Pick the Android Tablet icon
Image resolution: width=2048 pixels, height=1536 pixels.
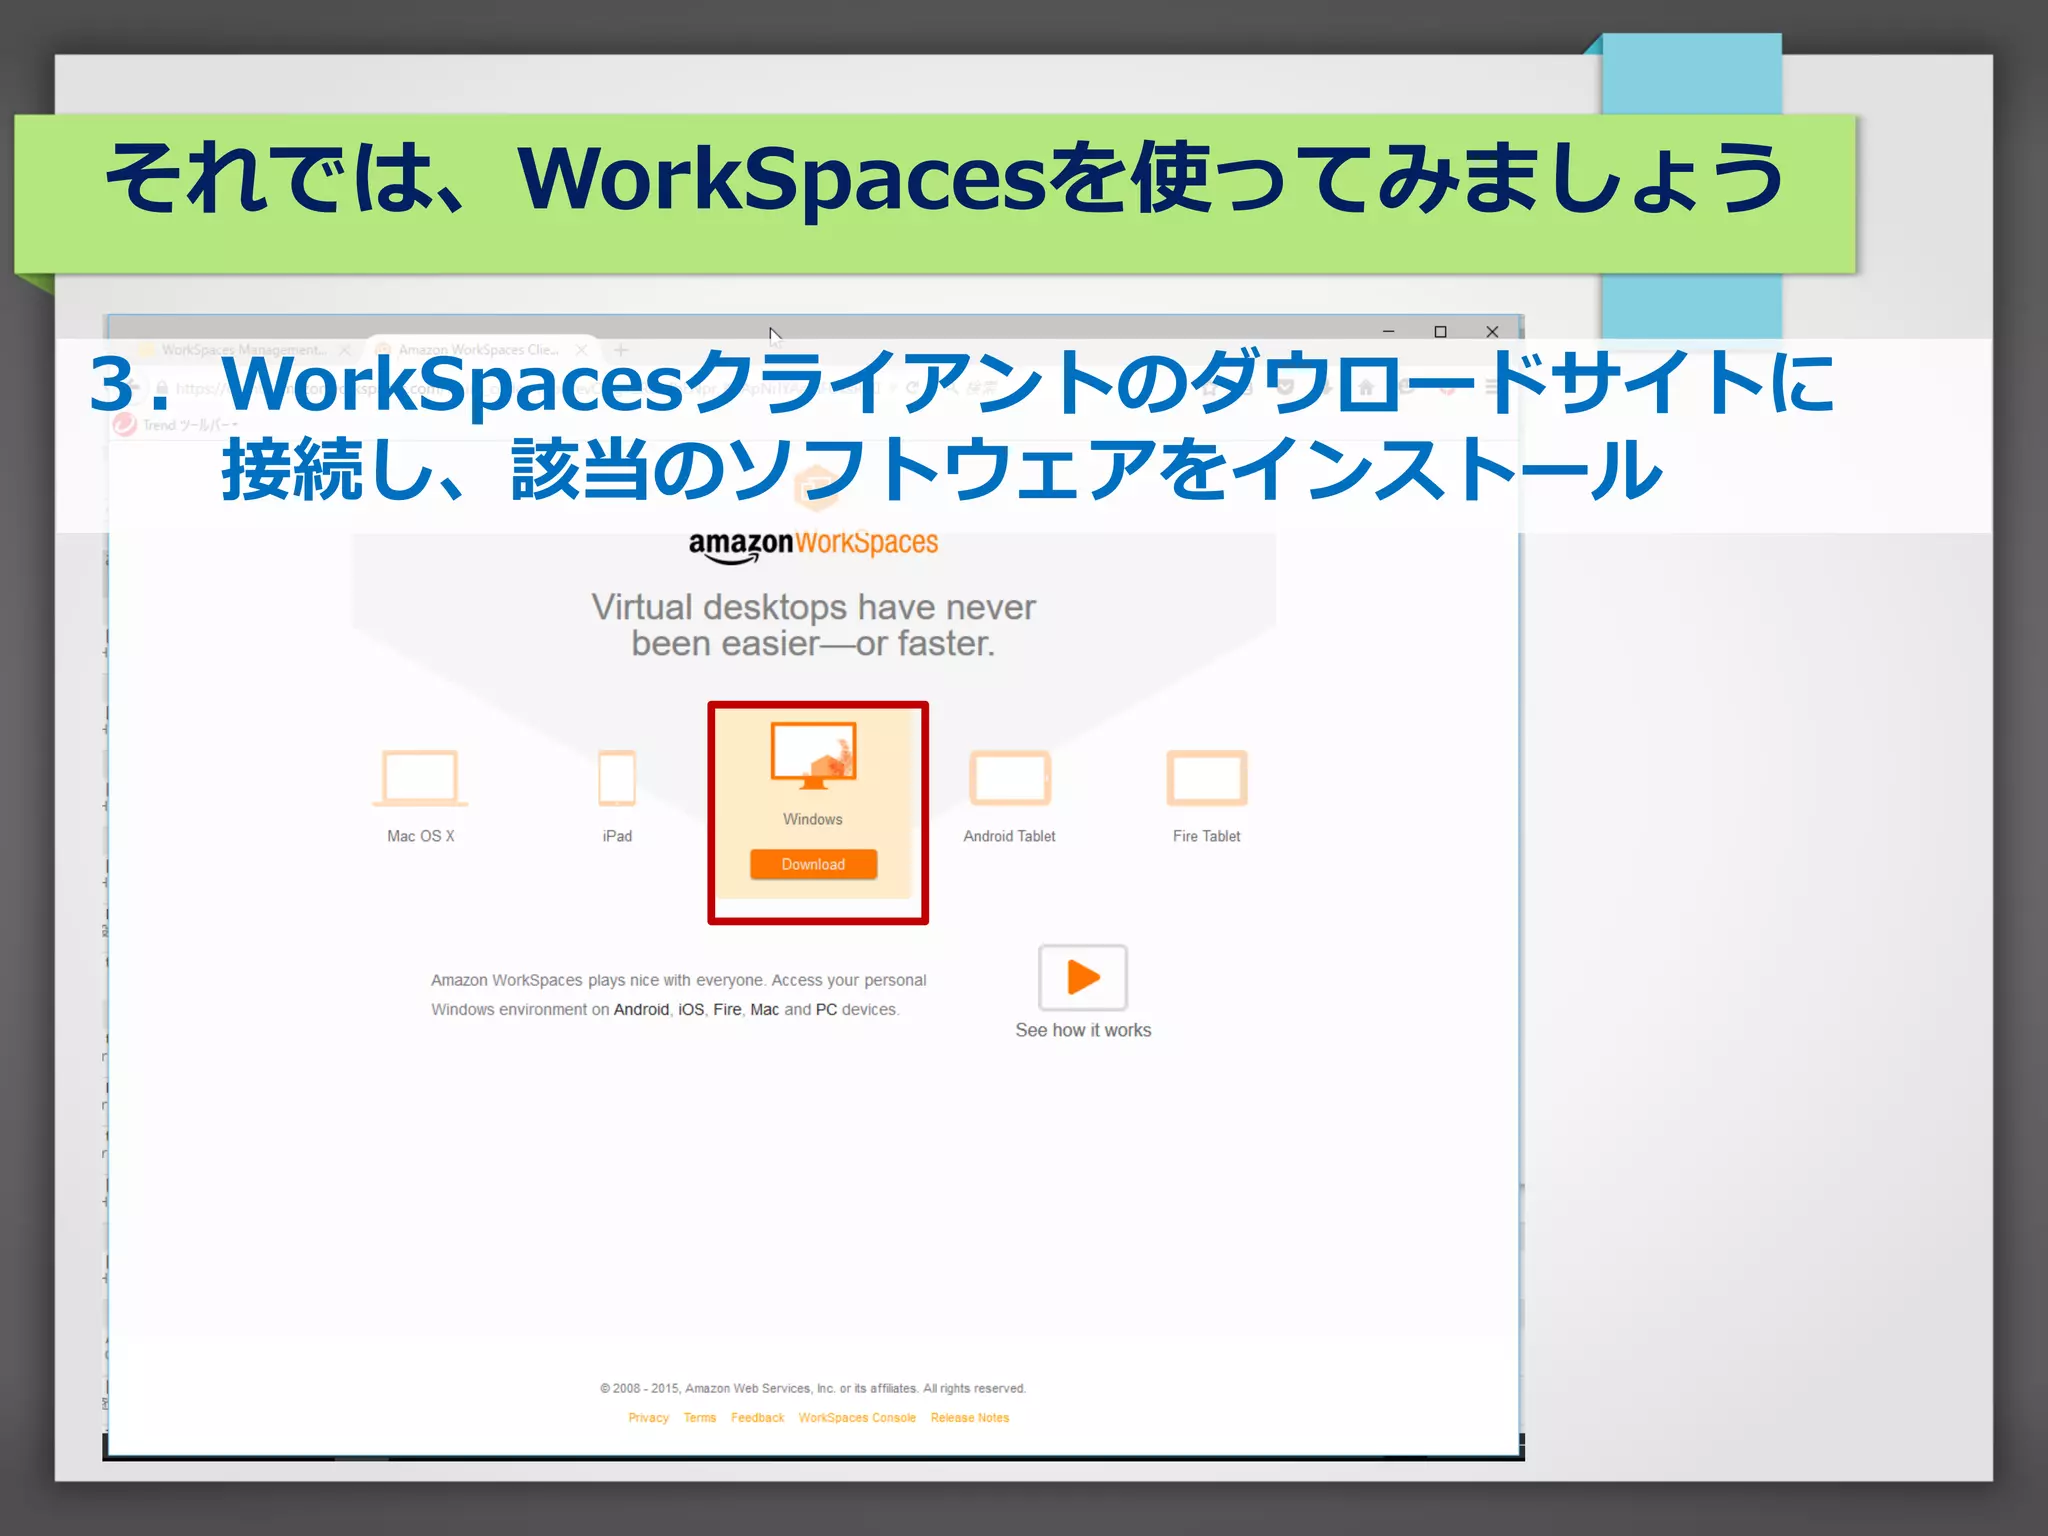coord(1010,778)
